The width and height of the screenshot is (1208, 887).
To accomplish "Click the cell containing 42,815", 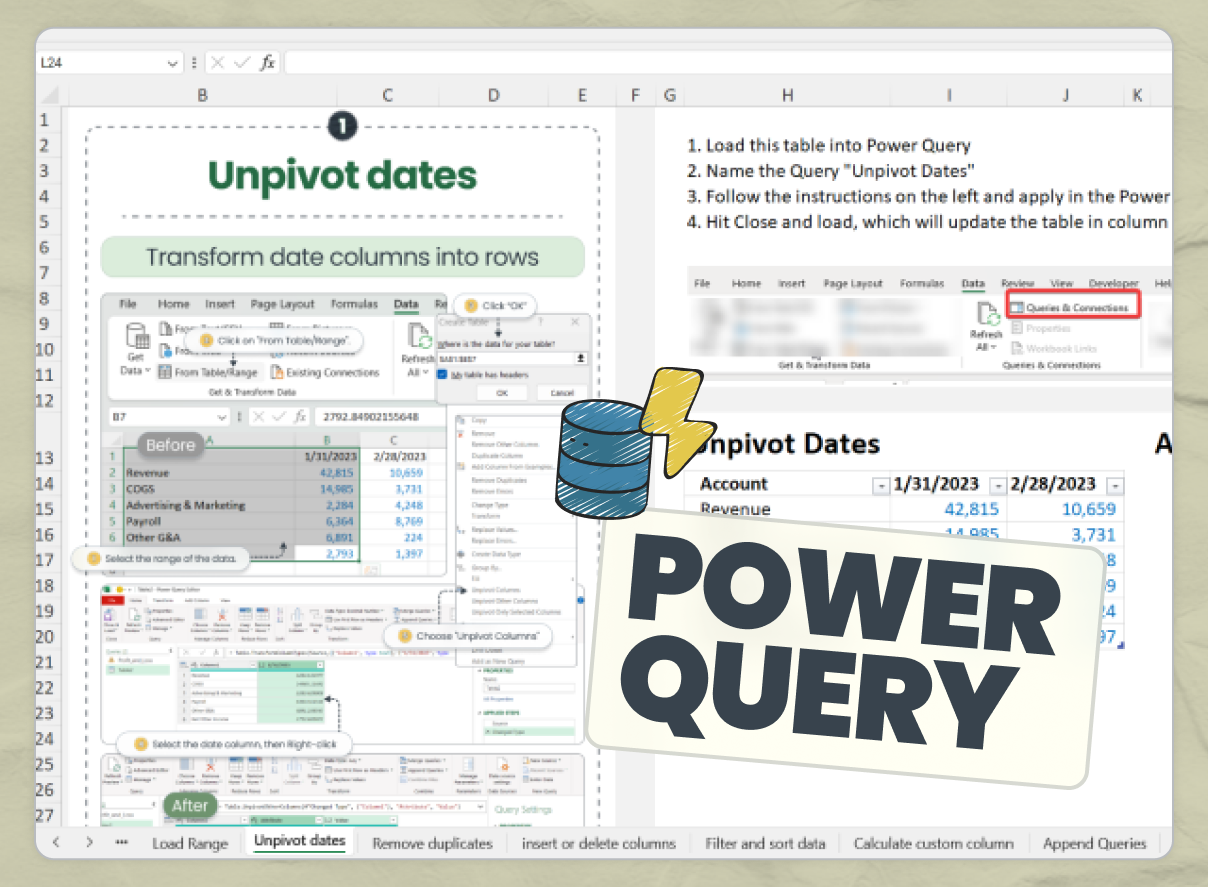I will tap(949, 509).
